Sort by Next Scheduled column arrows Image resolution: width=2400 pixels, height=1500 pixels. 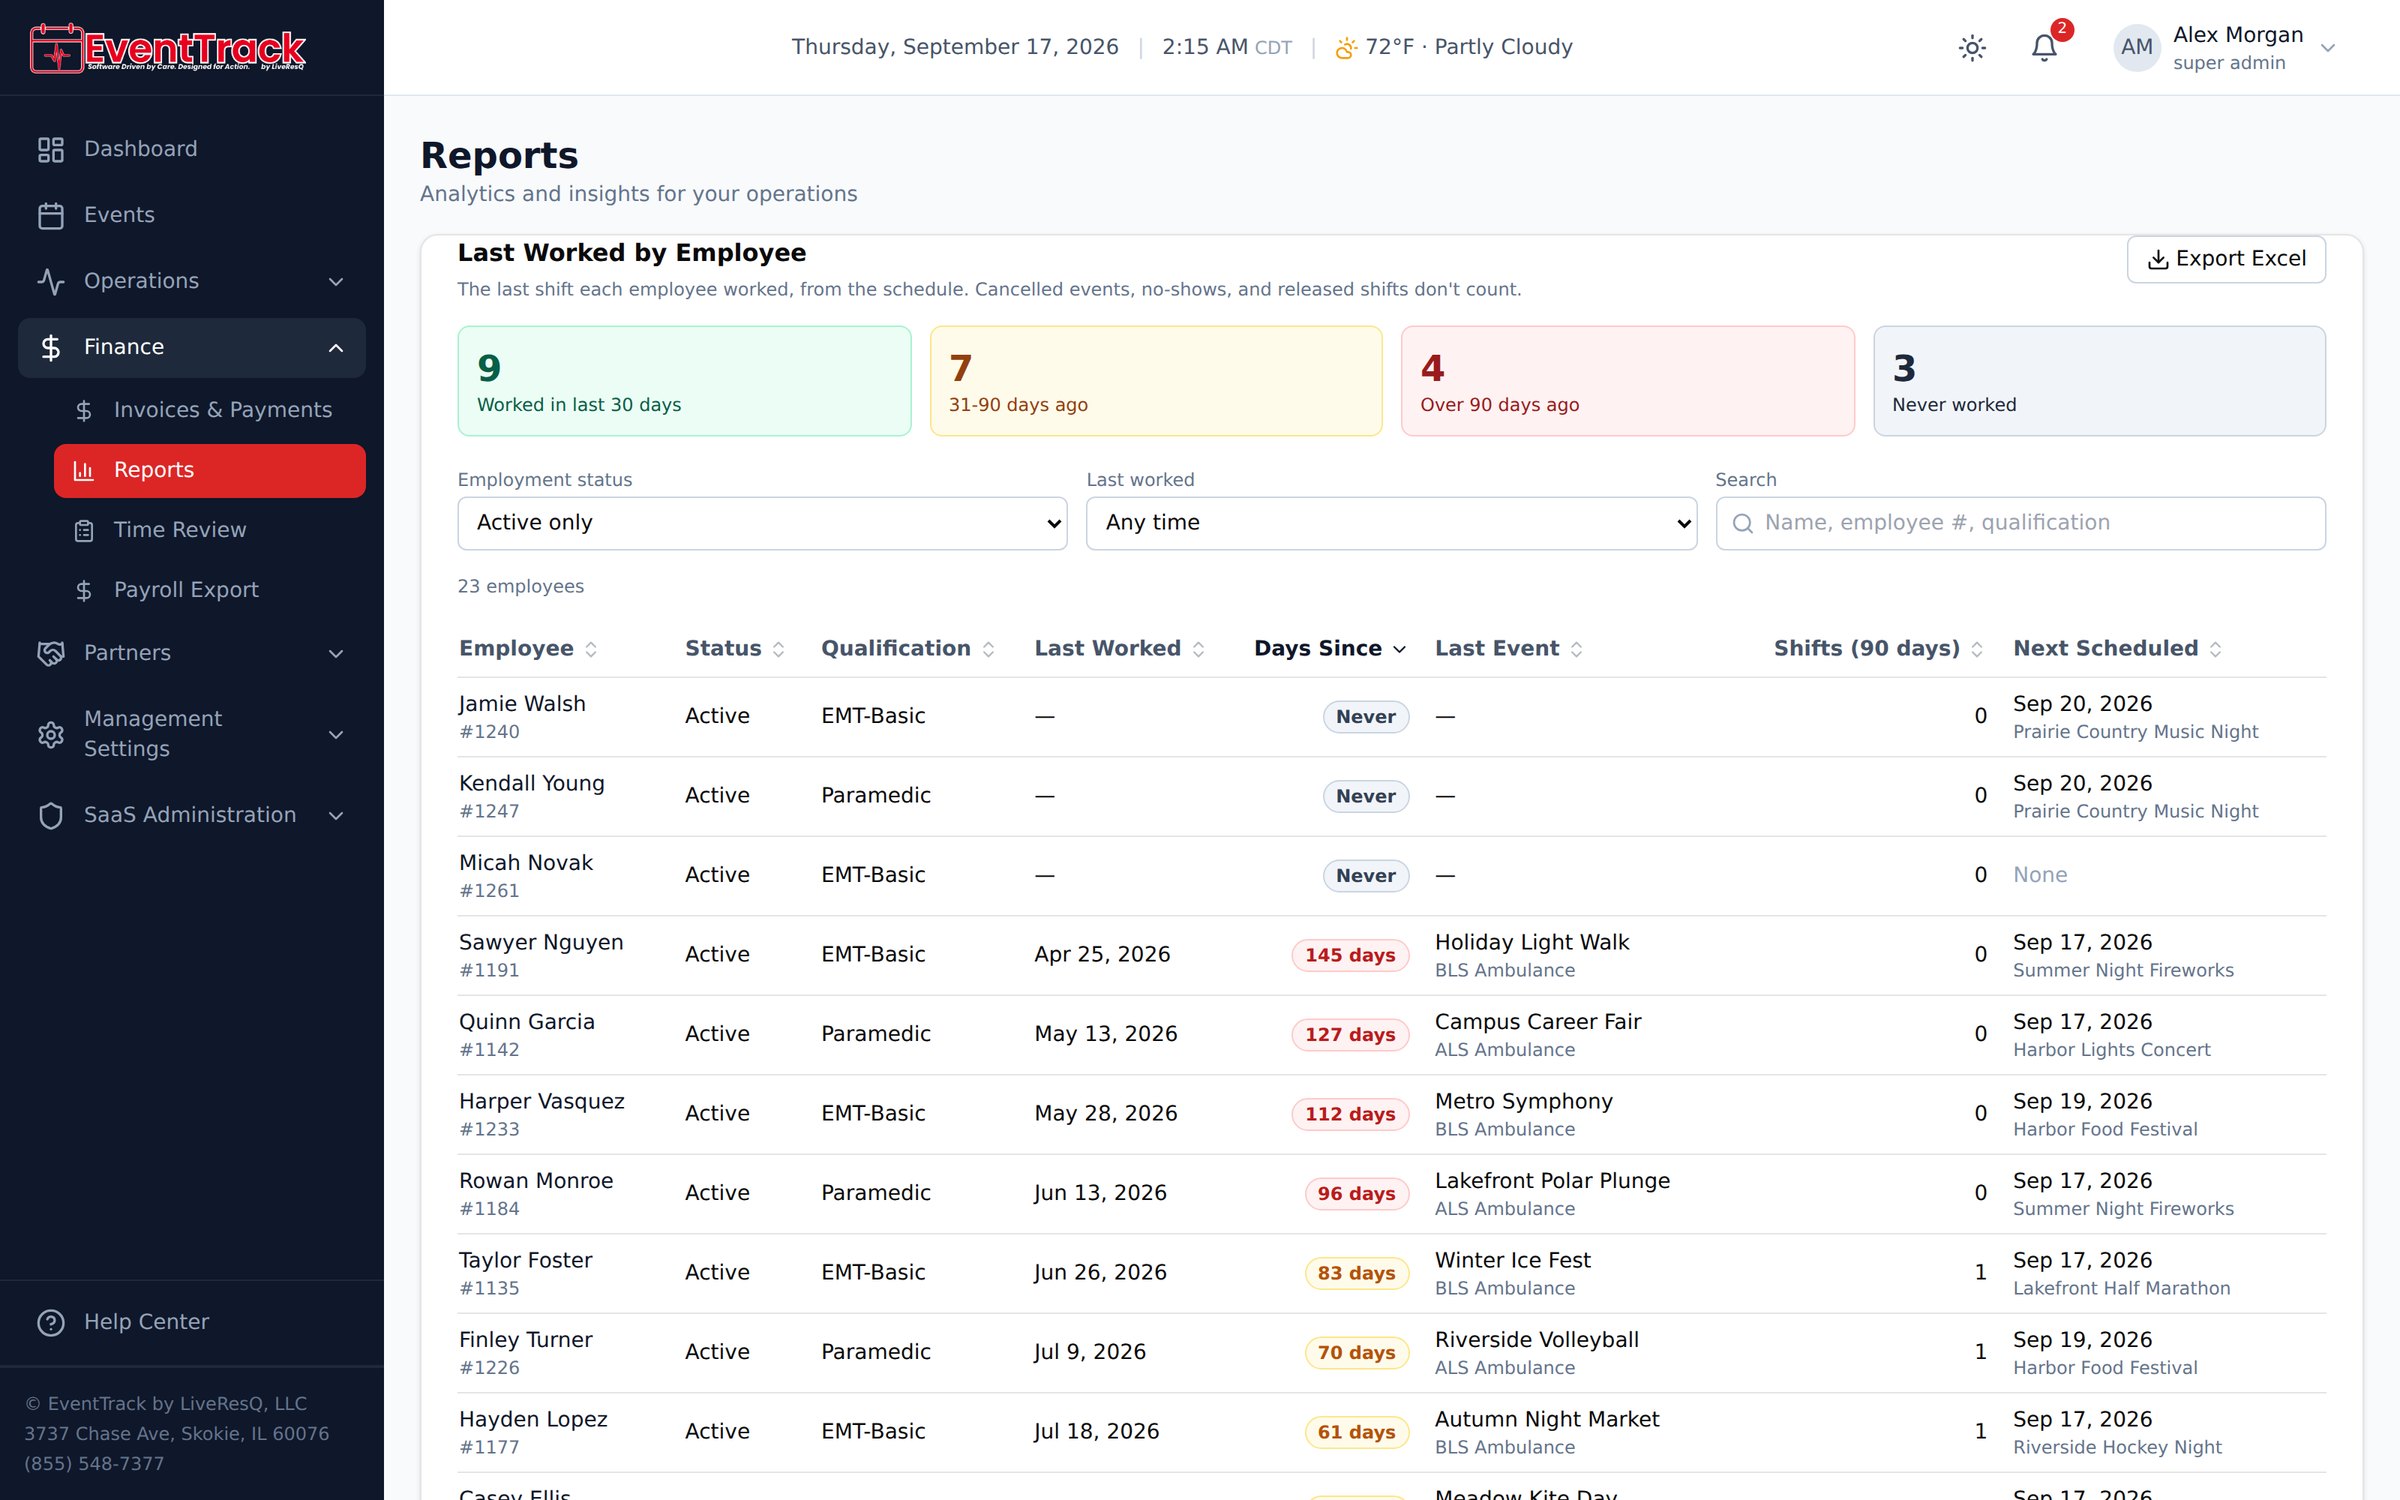click(2215, 649)
